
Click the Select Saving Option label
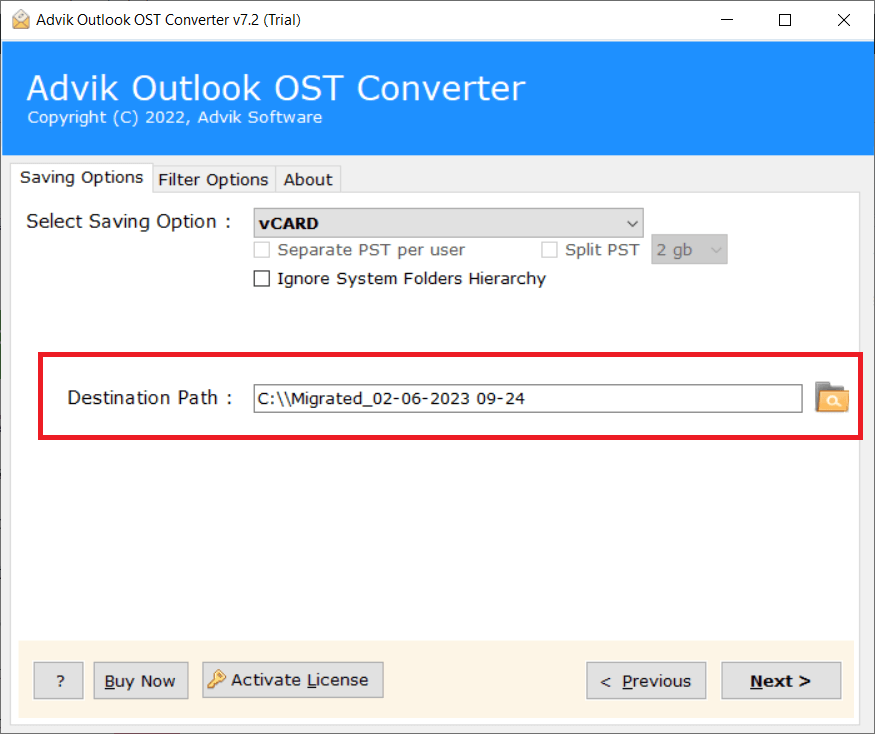point(129,222)
